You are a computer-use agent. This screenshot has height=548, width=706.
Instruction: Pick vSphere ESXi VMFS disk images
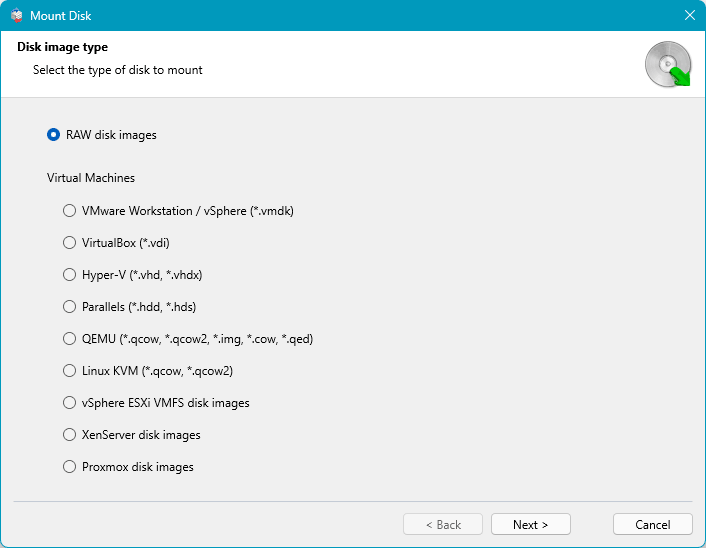pyautogui.click(x=69, y=403)
